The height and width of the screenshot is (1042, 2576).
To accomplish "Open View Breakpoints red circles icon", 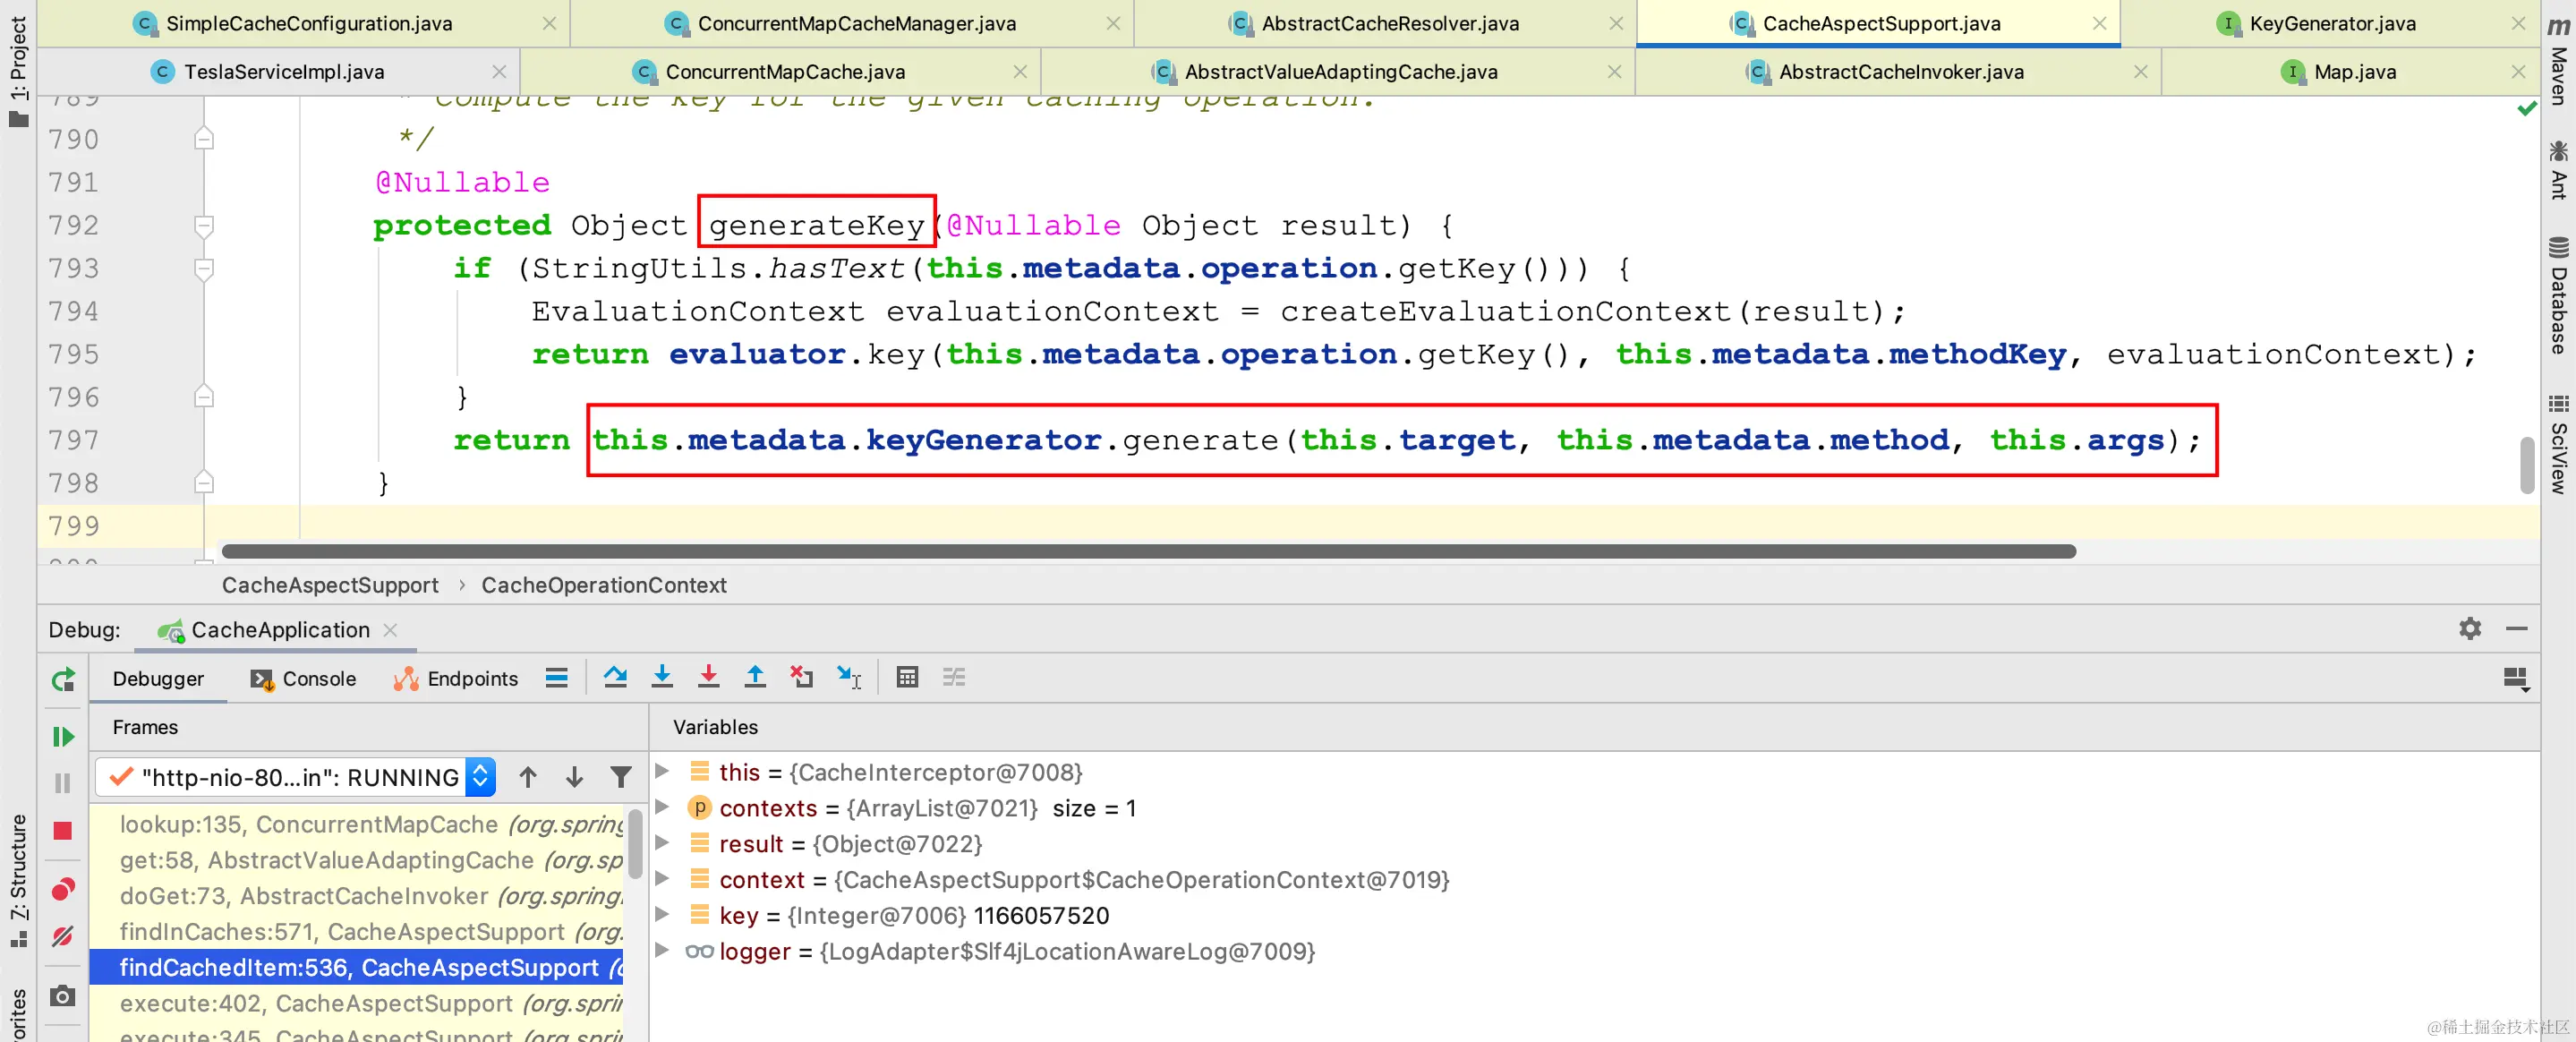I will pyautogui.click(x=63, y=889).
